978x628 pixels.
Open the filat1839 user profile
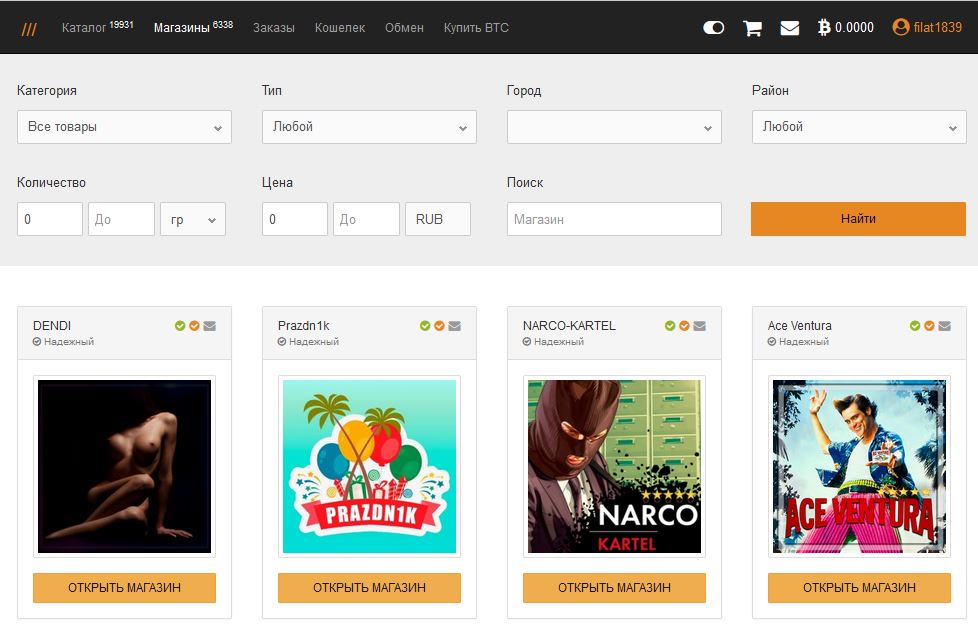point(927,28)
